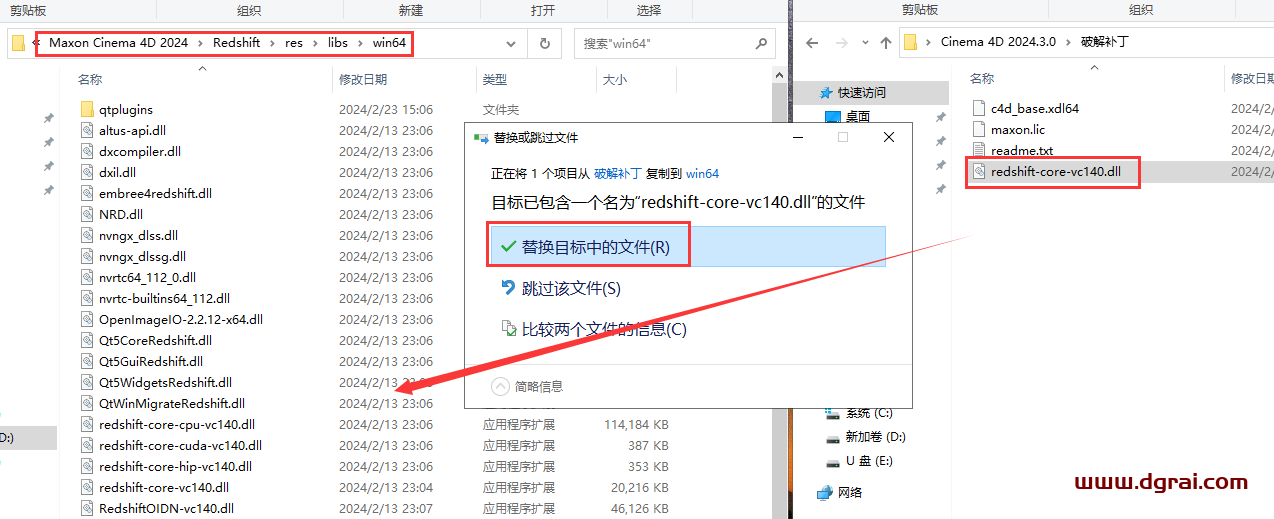Click the qtplugins folder icon

[x=86, y=109]
